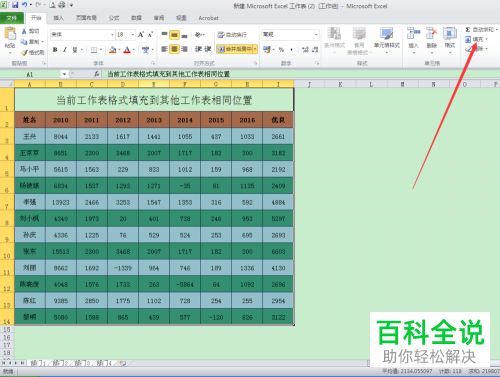Toggle Center horizontal alignment
500x377 pixels.
coord(174,49)
